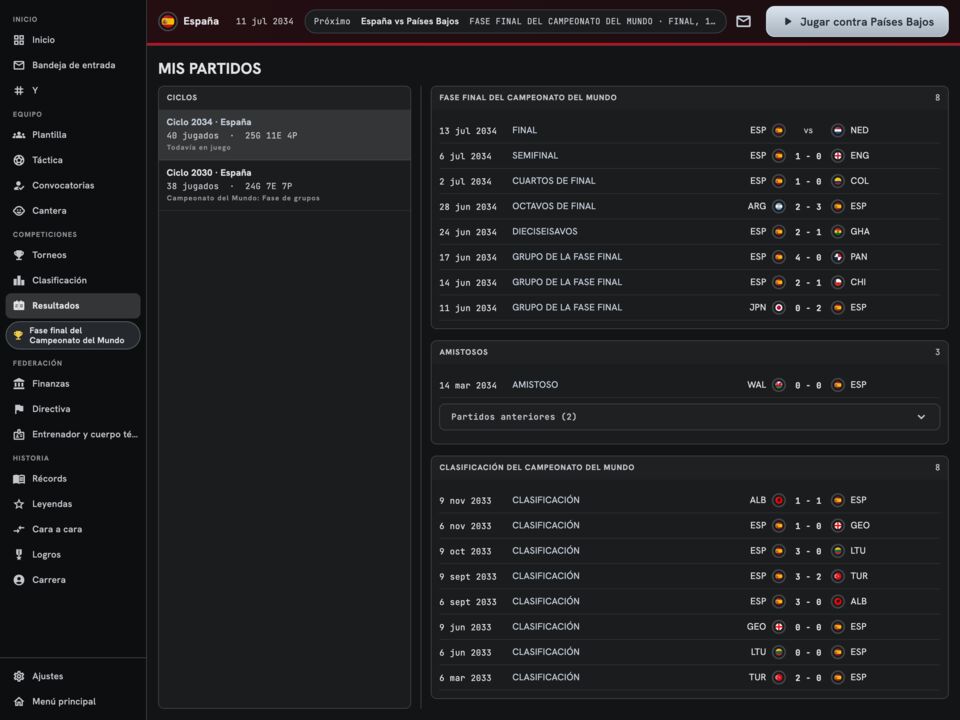960x720 pixels.
Task: Open the 13 jul 2034 FINAL match row
Action: pyautogui.click(x=689, y=130)
